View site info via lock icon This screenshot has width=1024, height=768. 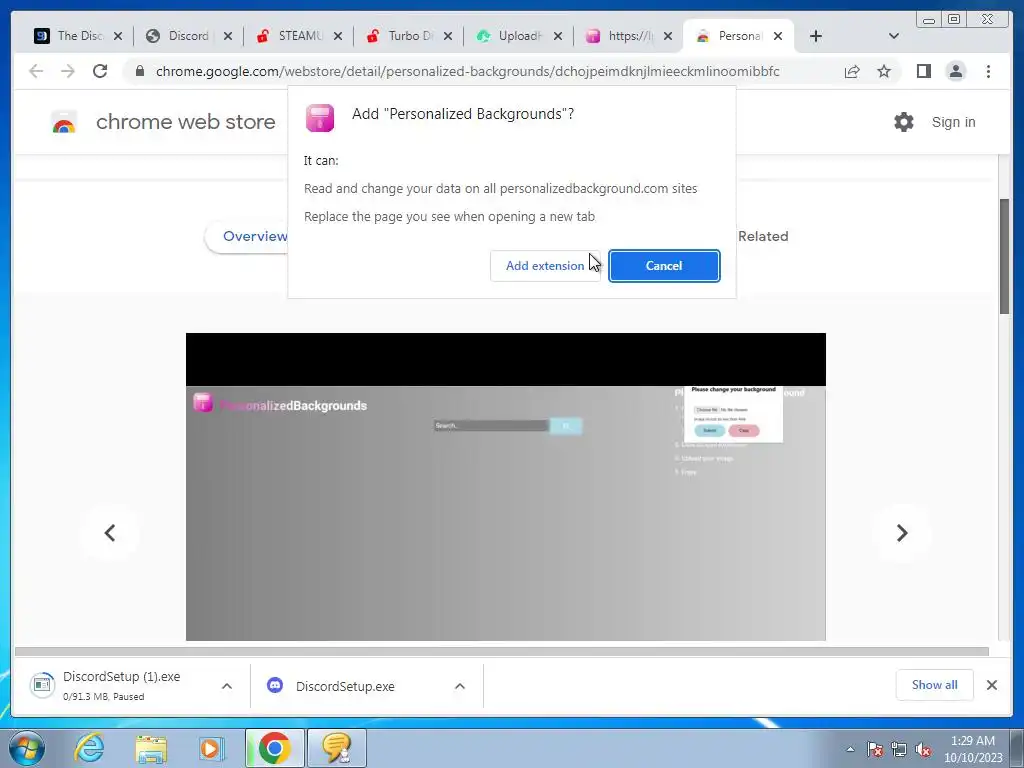[139, 71]
